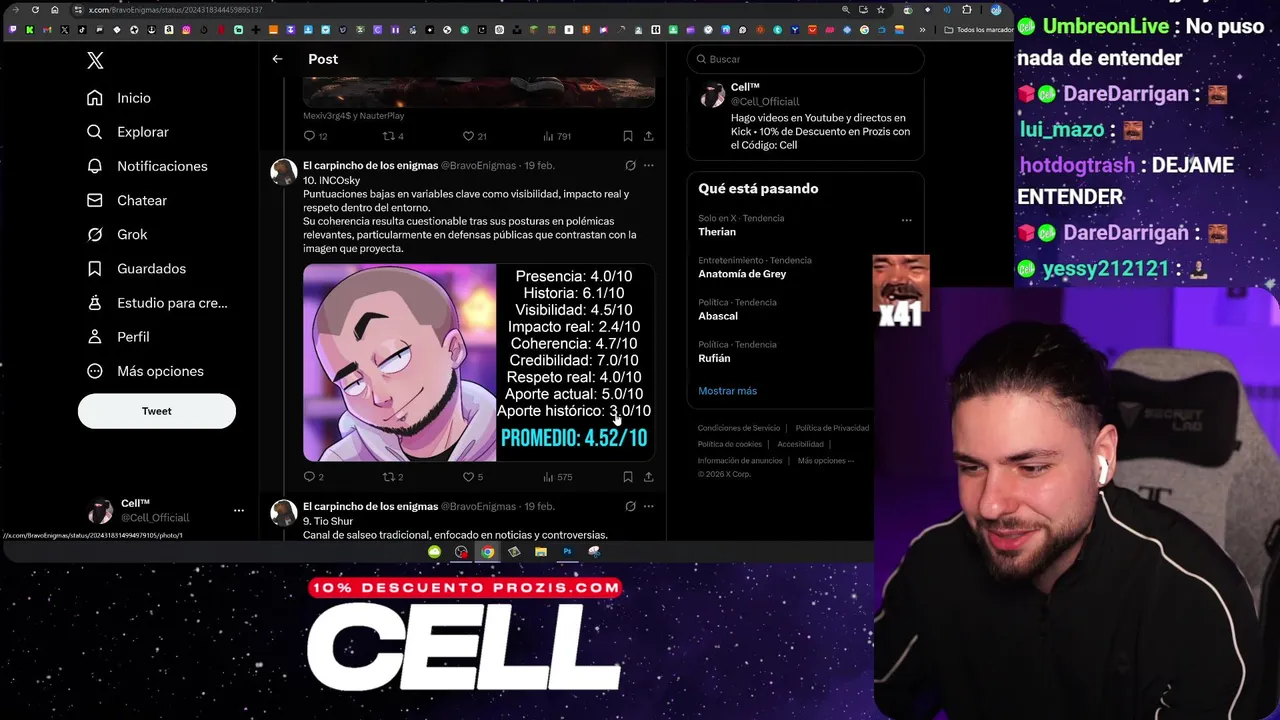1280x720 pixels.
Task: Open Política de cookies link
Action: 730,444
